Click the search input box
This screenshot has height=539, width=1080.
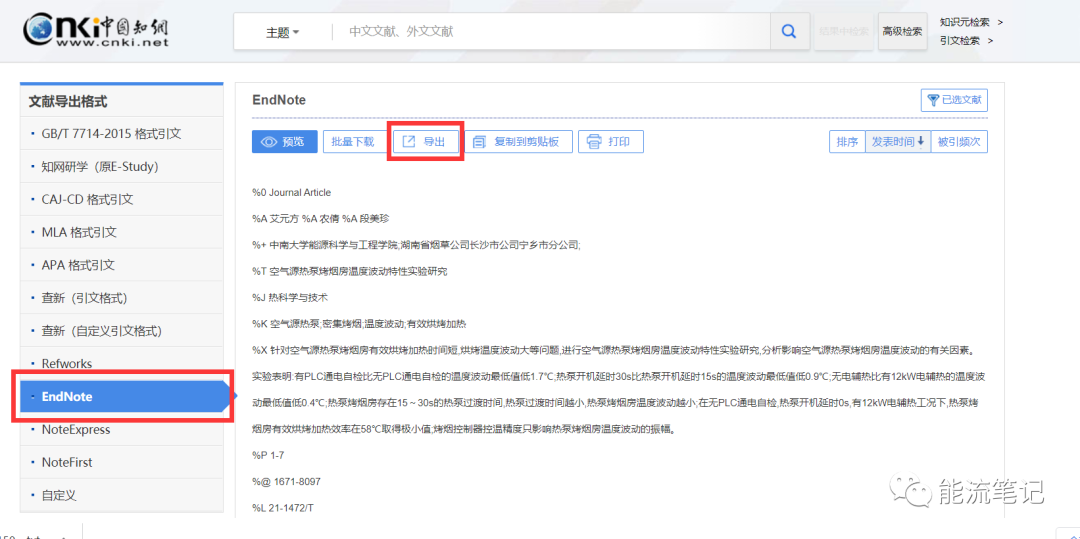[x=550, y=32]
